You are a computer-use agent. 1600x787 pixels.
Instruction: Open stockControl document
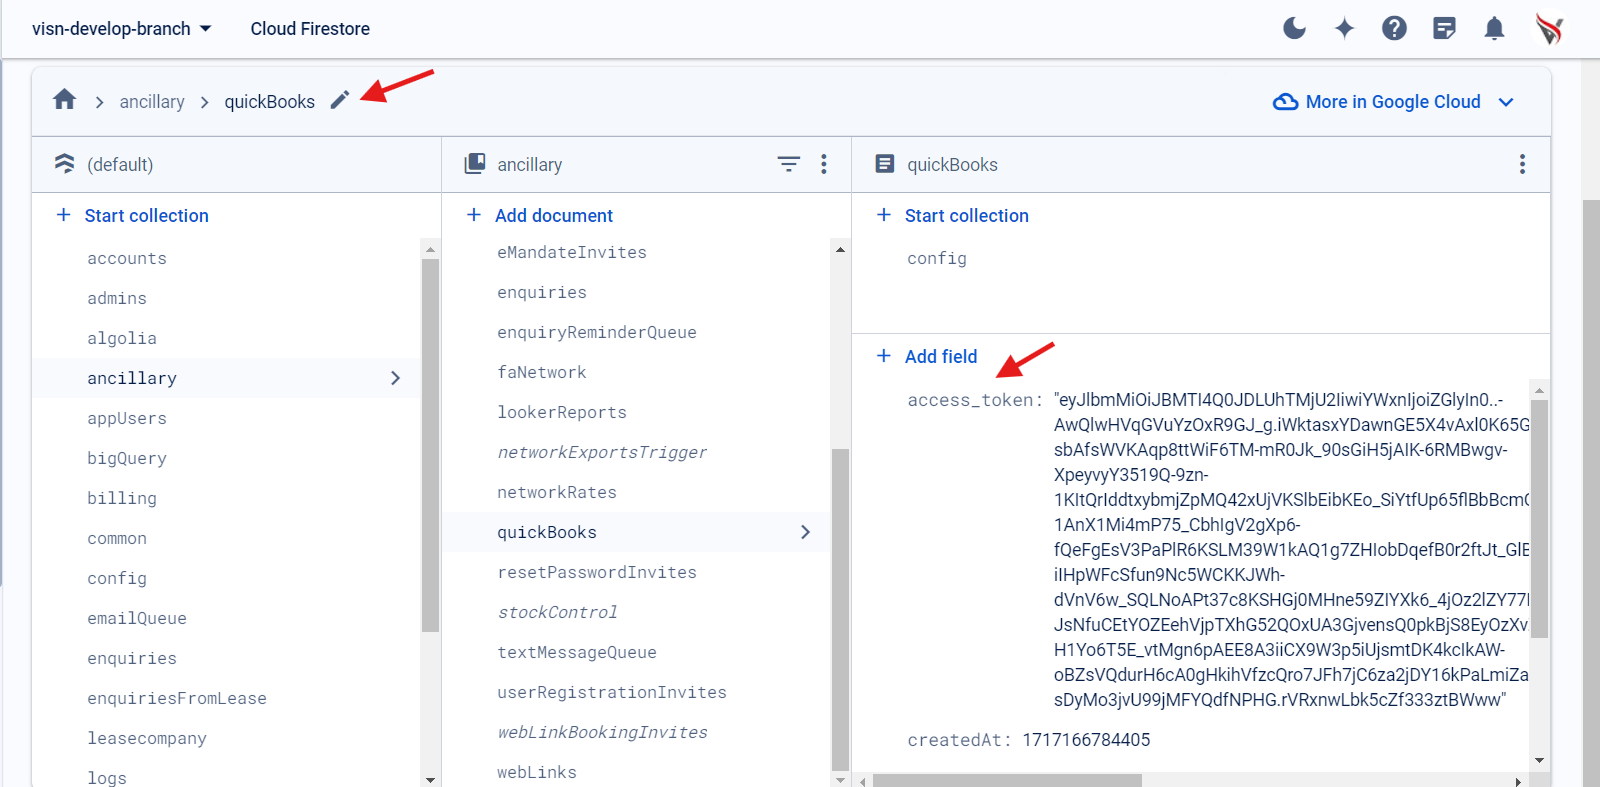pos(557,612)
